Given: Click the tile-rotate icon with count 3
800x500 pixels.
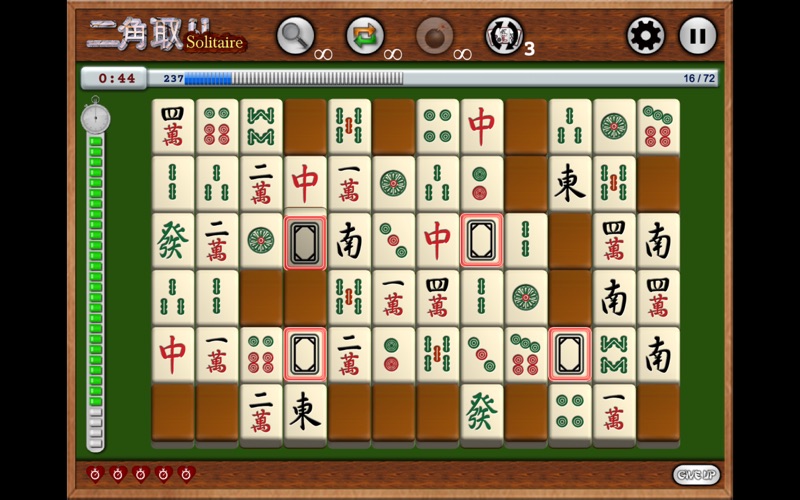Looking at the screenshot, I should coord(504,36).
